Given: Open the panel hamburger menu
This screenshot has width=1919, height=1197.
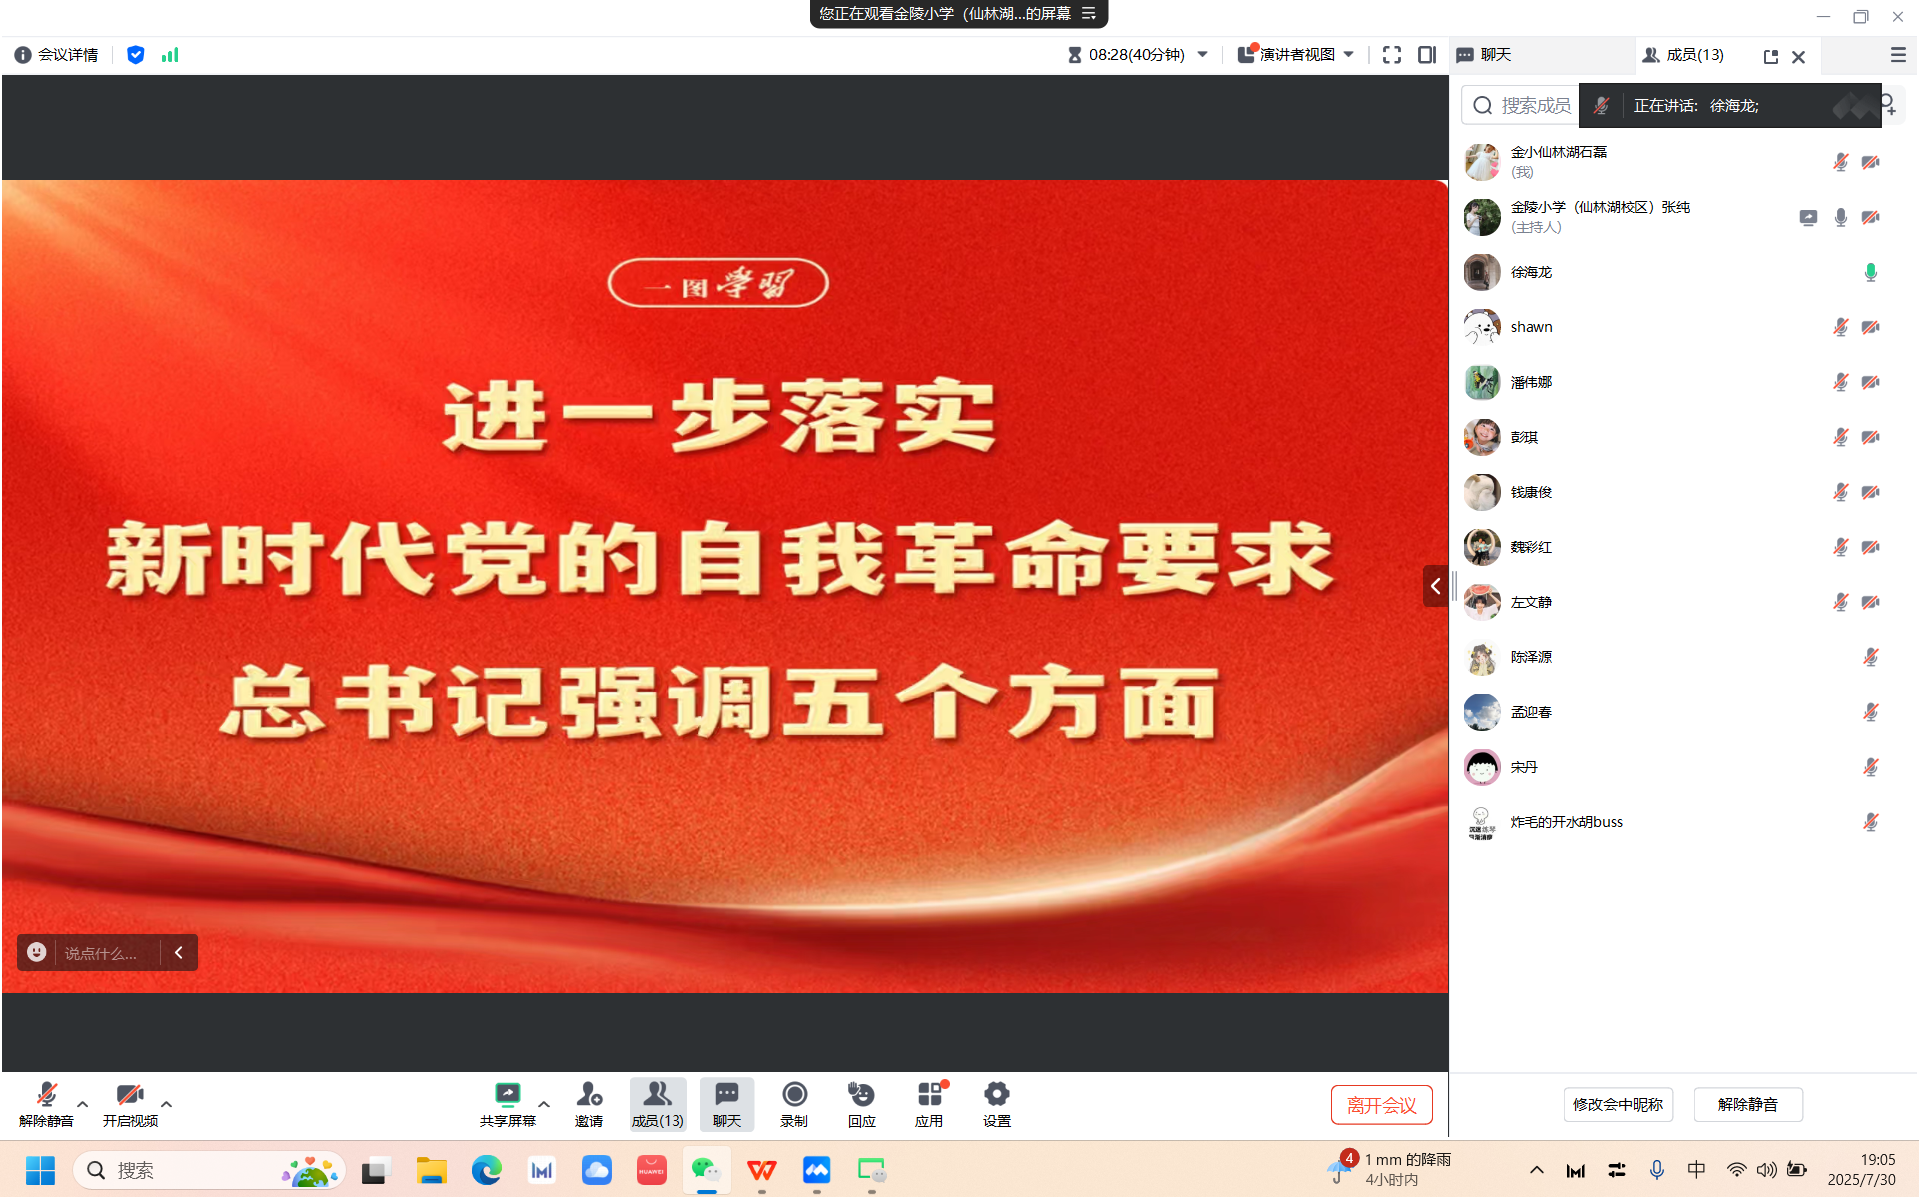Looking at the screenshot, I should pos(1897,55).
